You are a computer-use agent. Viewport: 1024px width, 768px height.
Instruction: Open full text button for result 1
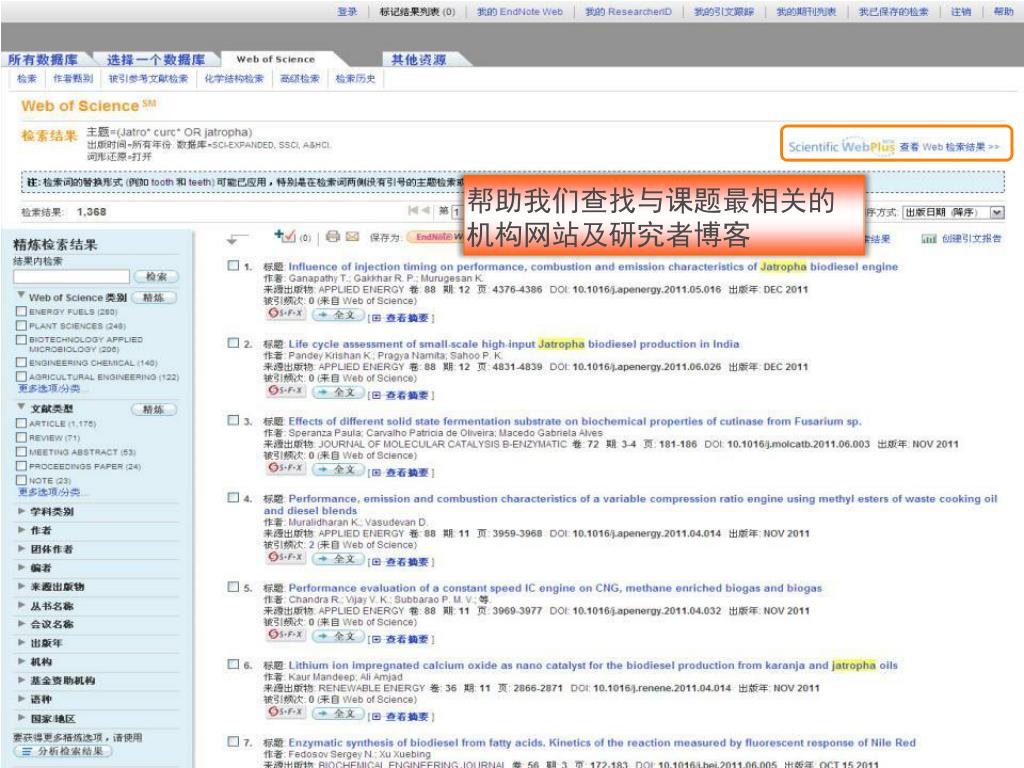[x=338, y=315]
